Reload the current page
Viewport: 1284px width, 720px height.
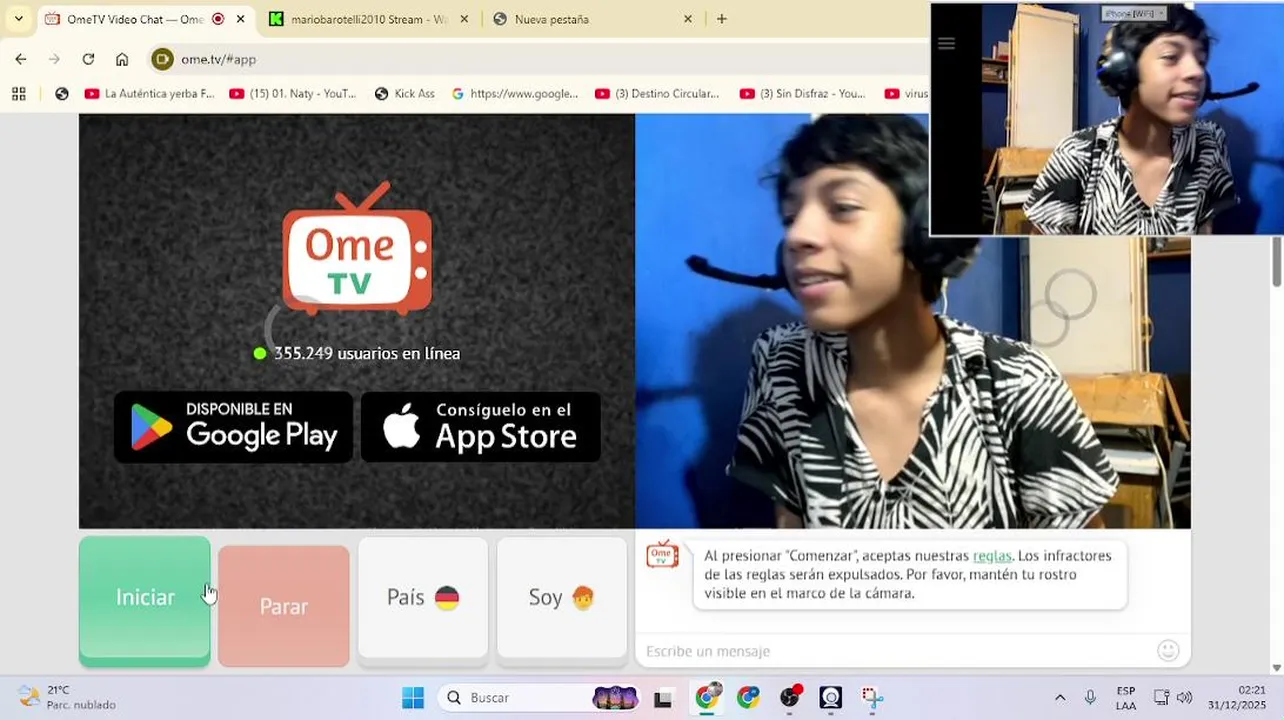(88, 59)
